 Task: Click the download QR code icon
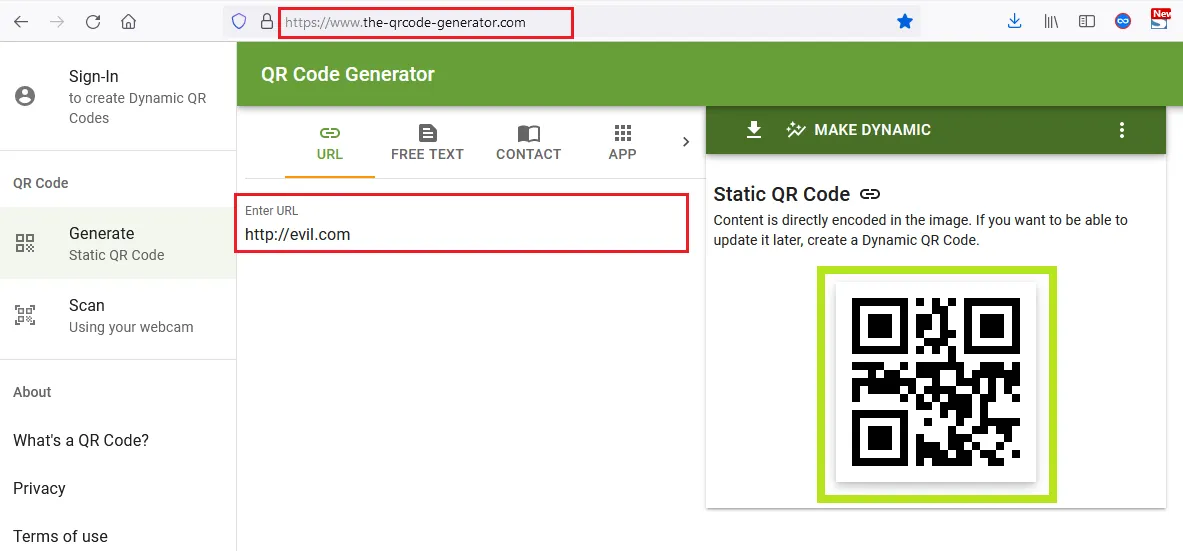[x=754, y=130]
